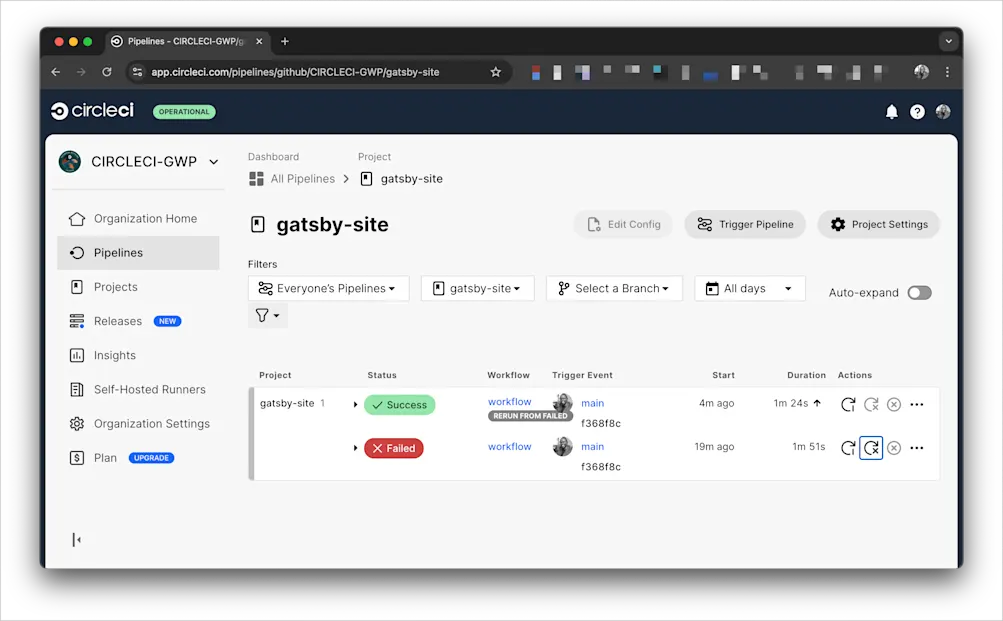Screen dimensions: 1003x621
Task: Click All Pipelines breadcrumb link
Action: pos(303,179)
